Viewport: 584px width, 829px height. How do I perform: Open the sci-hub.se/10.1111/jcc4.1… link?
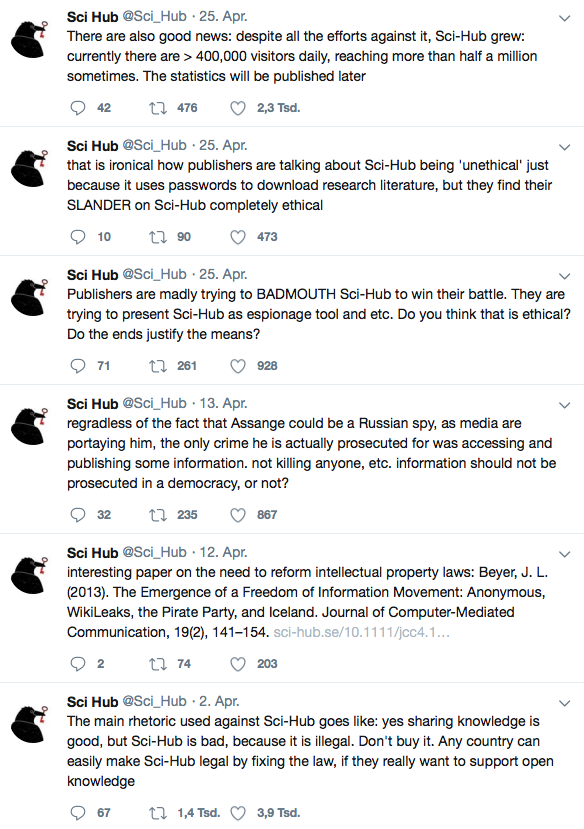click(x=361, y=632)
